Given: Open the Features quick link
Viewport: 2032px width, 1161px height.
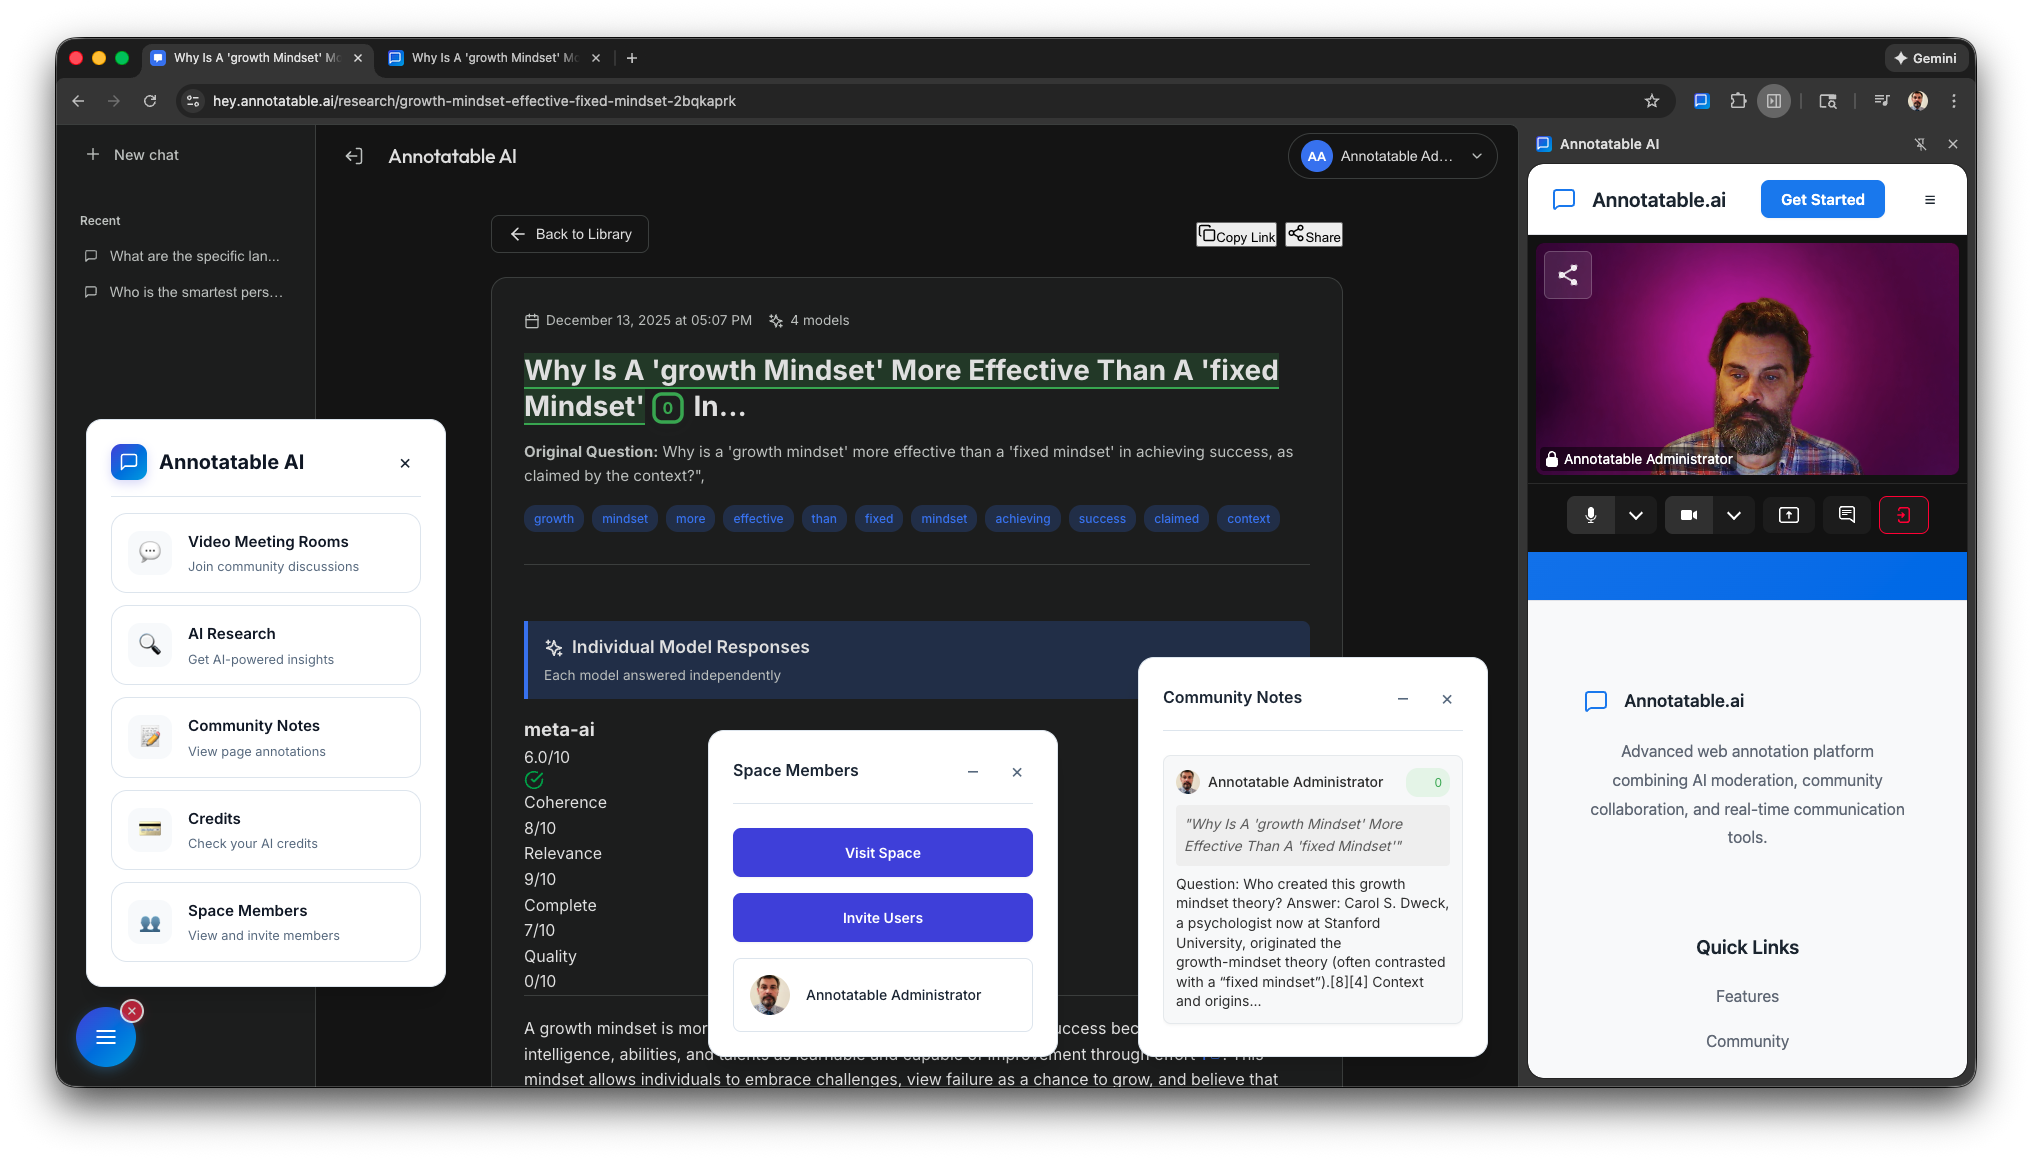Looking at the screenshot, I should click(x=1746, y=996).
